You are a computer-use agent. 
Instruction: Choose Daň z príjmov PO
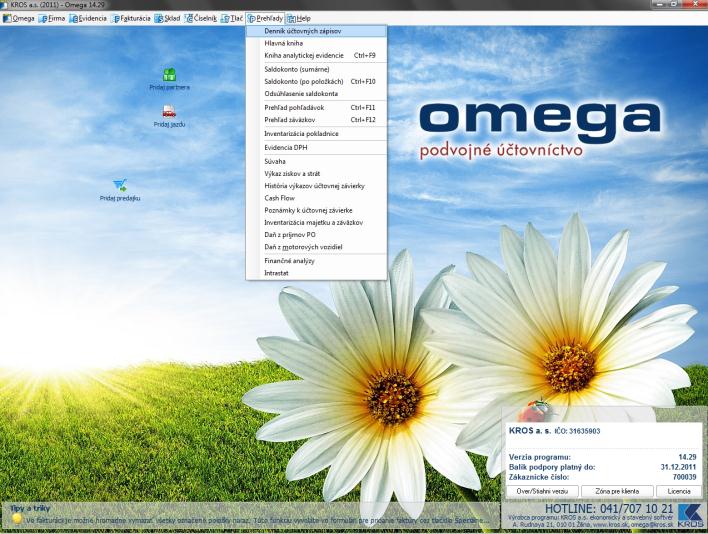(316, 235)
